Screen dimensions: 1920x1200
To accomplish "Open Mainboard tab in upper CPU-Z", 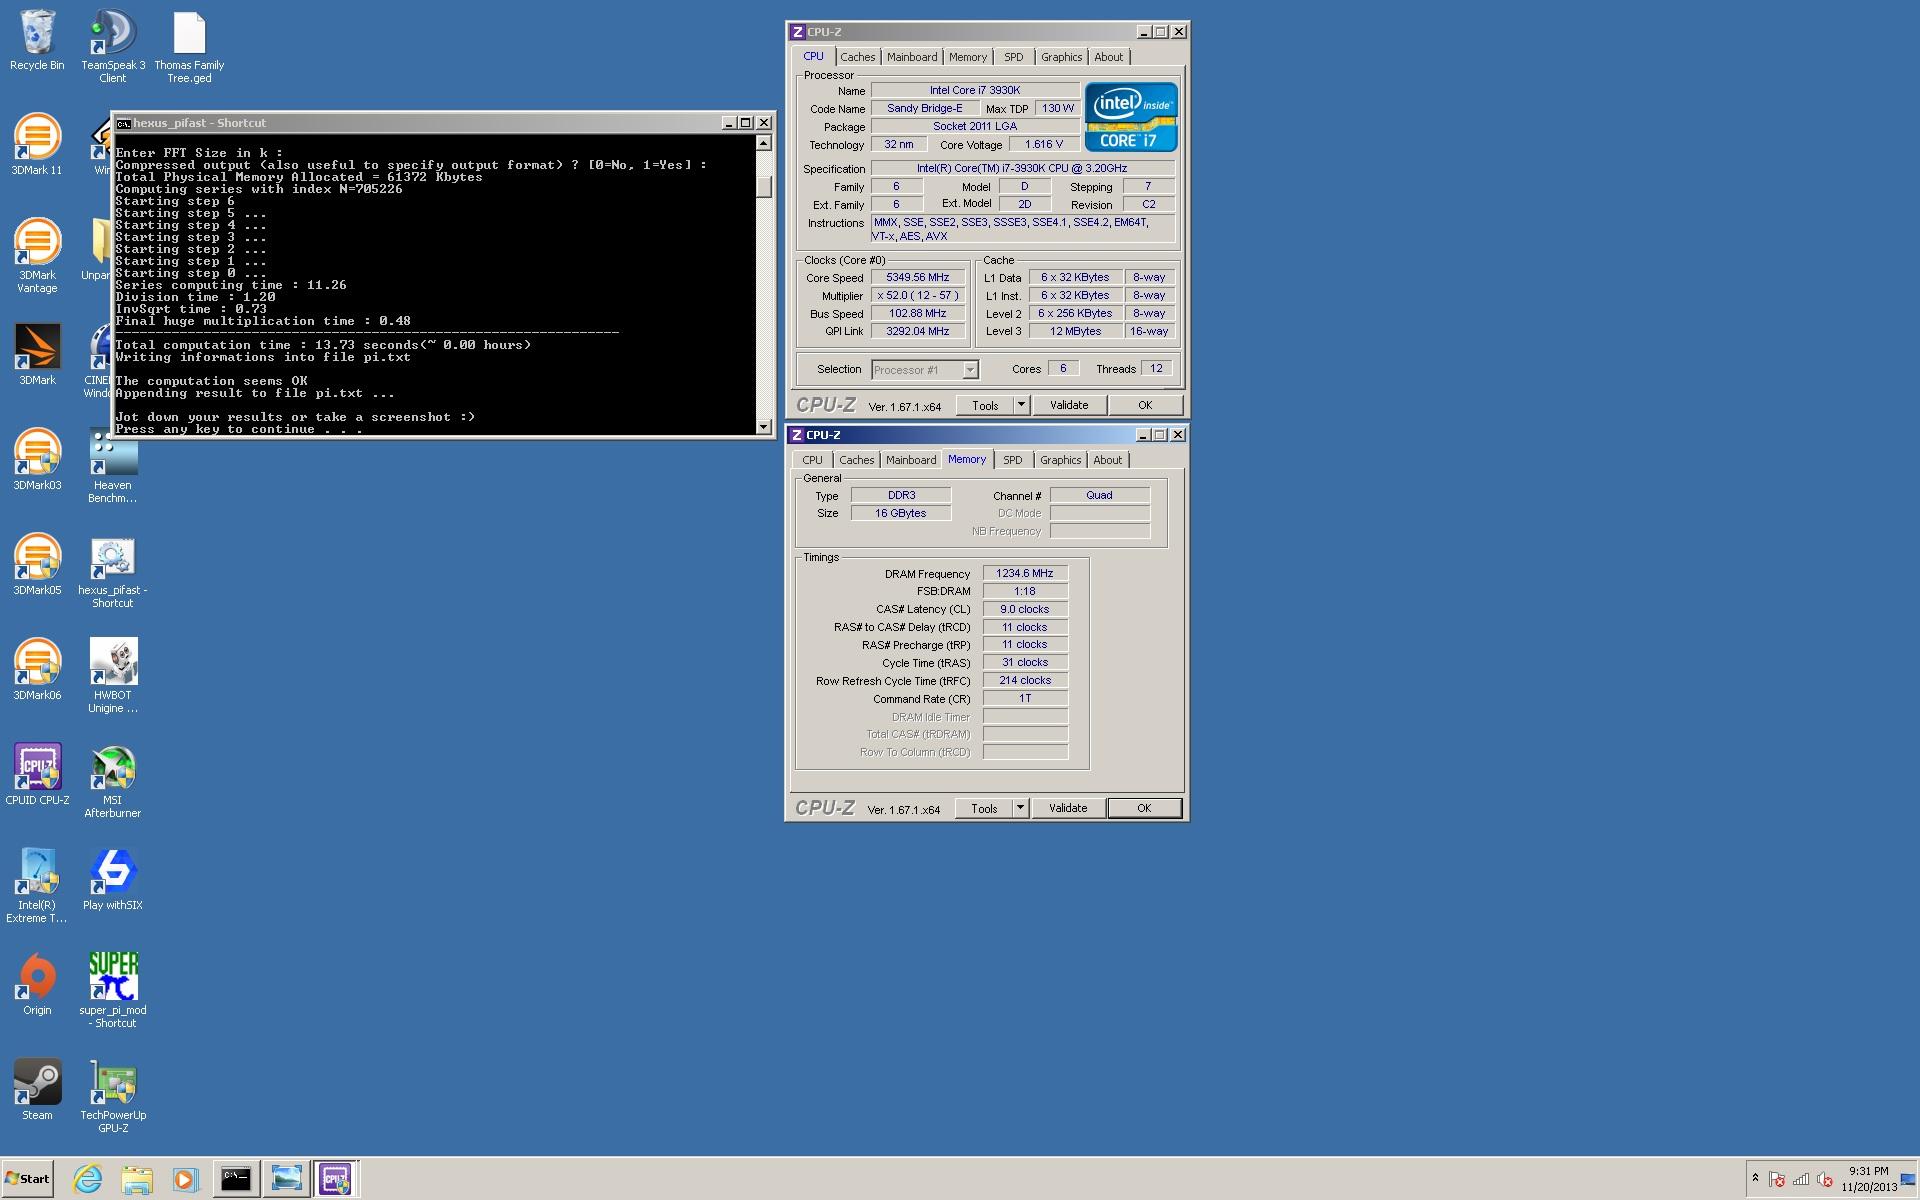I will (912, 57).
